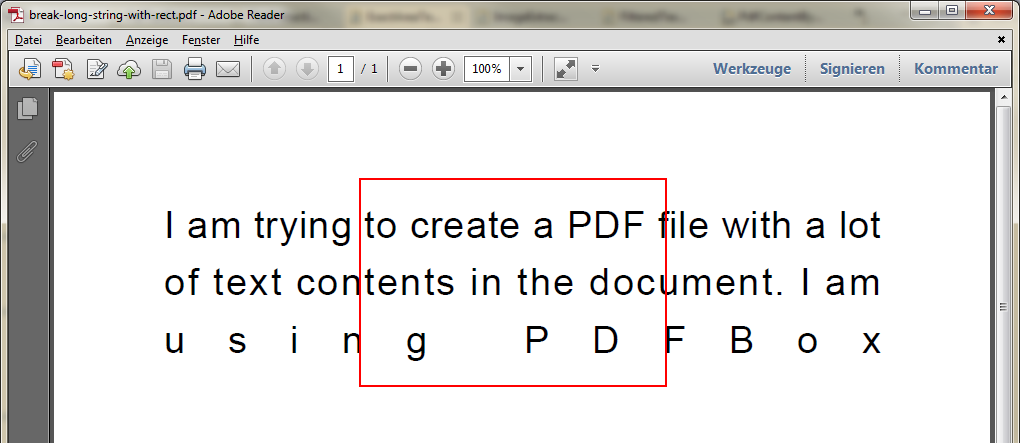Close the document with menu bar X
1020x443 pixels.
click(x=1001, y=40)
